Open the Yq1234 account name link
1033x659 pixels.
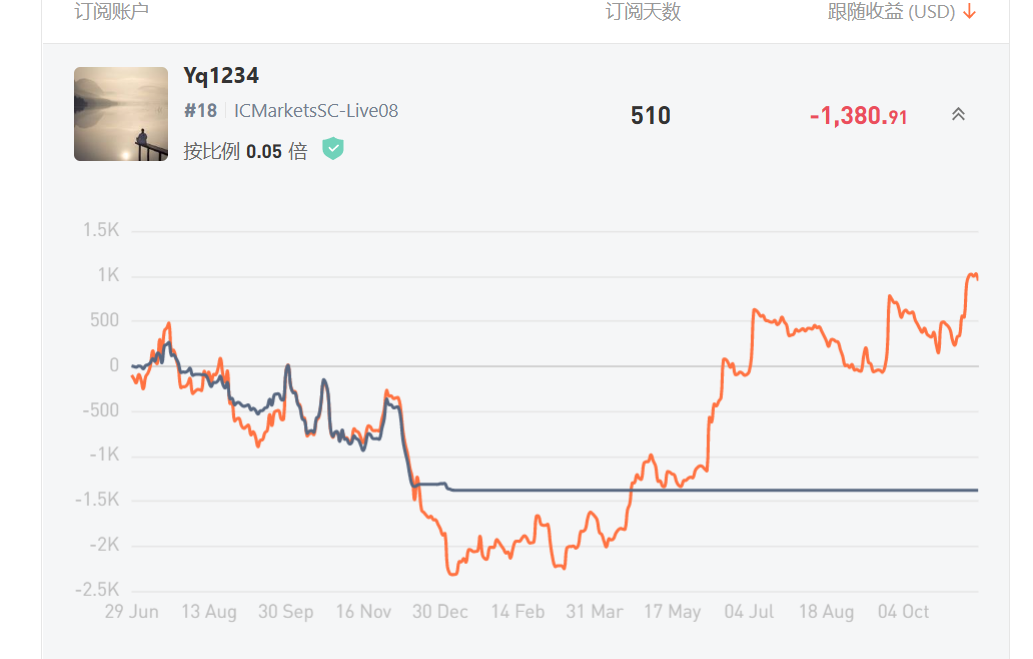221,76
